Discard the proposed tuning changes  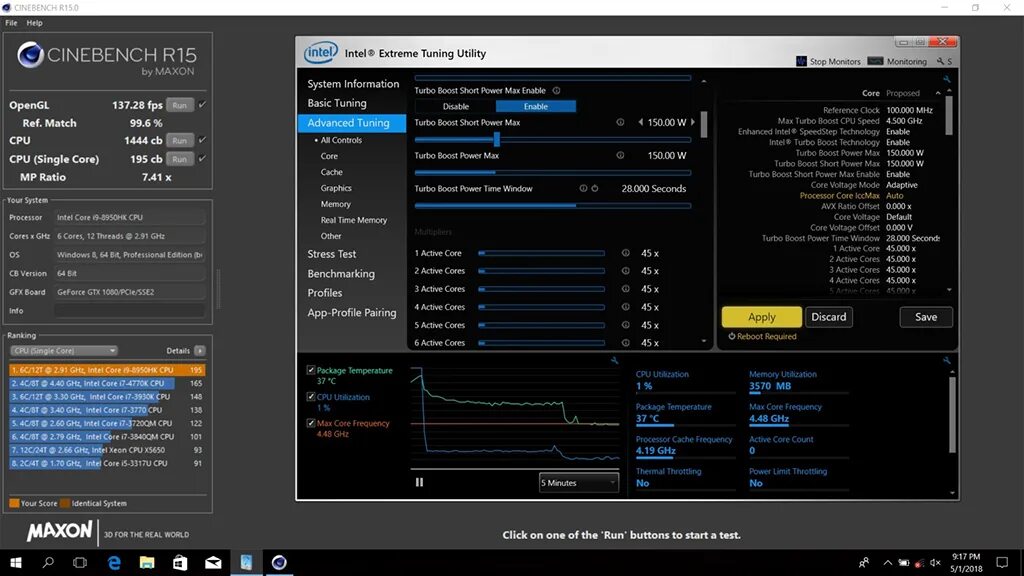tap(829, 317)
